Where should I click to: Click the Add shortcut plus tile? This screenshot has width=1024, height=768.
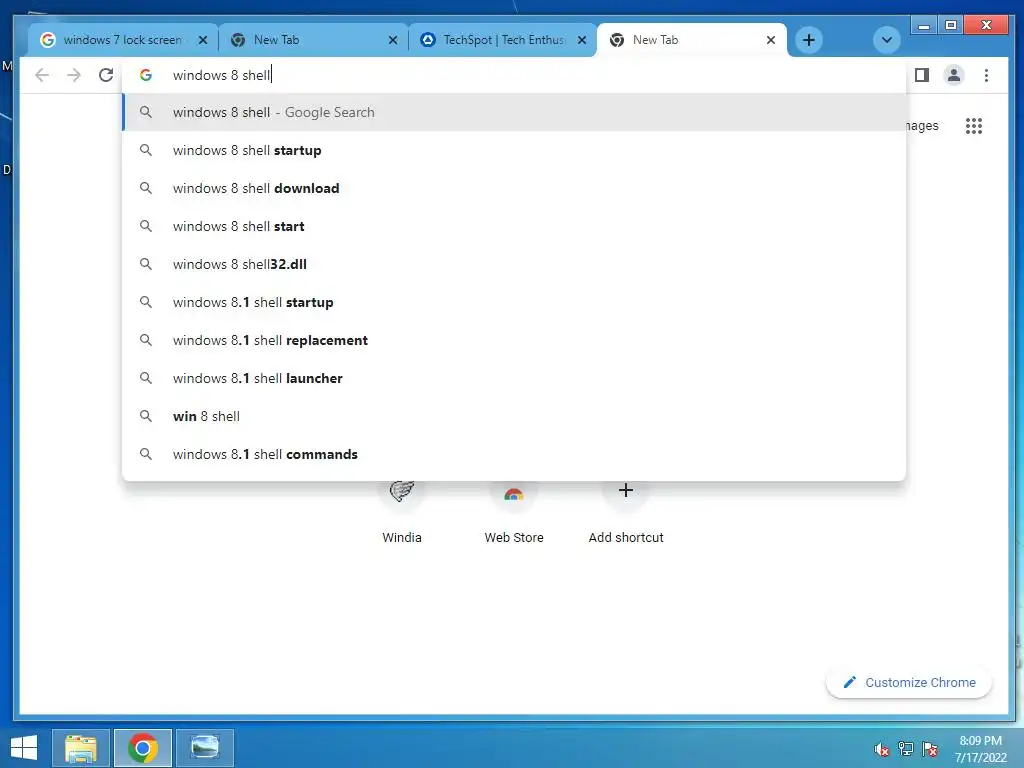[x=626, y=513]
